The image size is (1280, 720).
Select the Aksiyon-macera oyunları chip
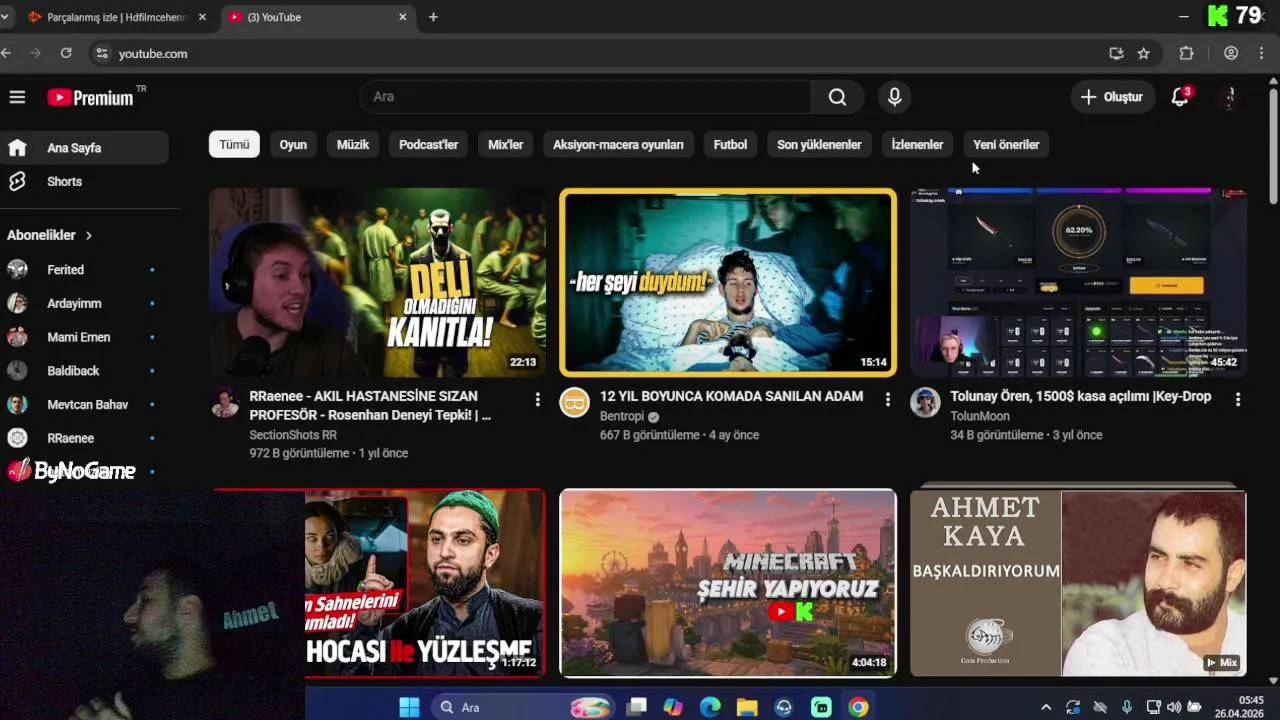click(618, 145)
